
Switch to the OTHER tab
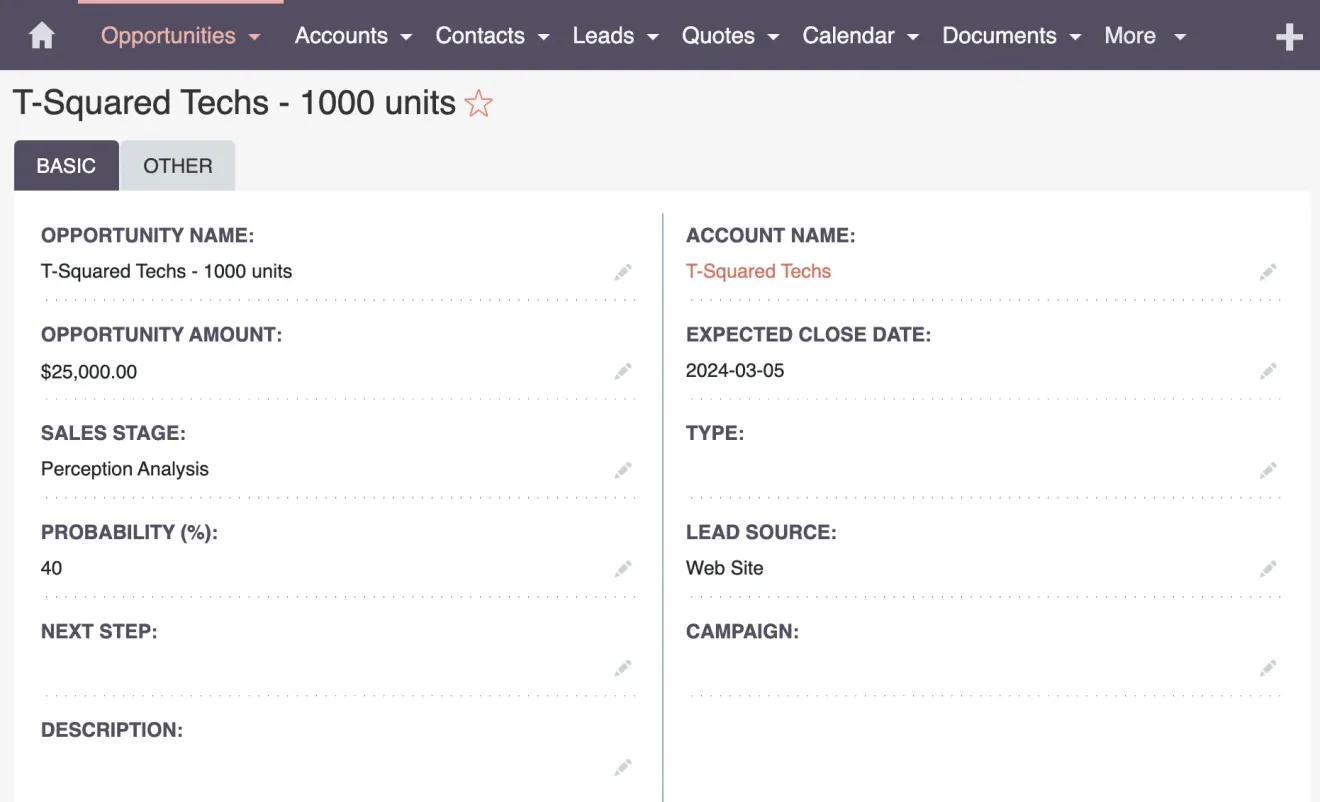click(177, 165)
